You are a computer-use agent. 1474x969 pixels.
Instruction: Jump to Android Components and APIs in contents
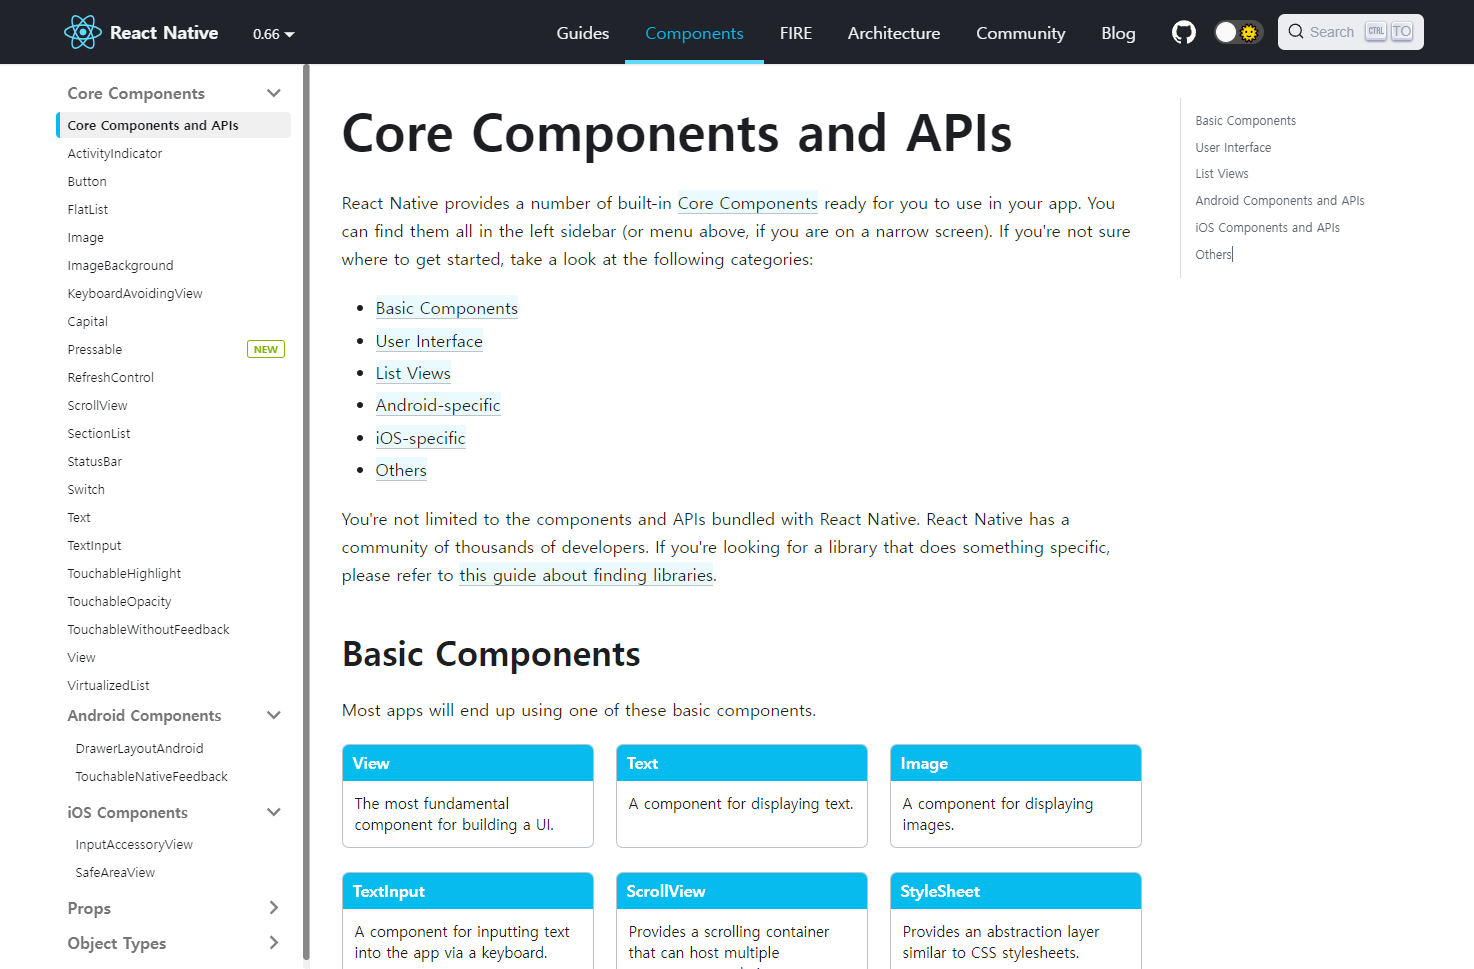[1279, 200]
